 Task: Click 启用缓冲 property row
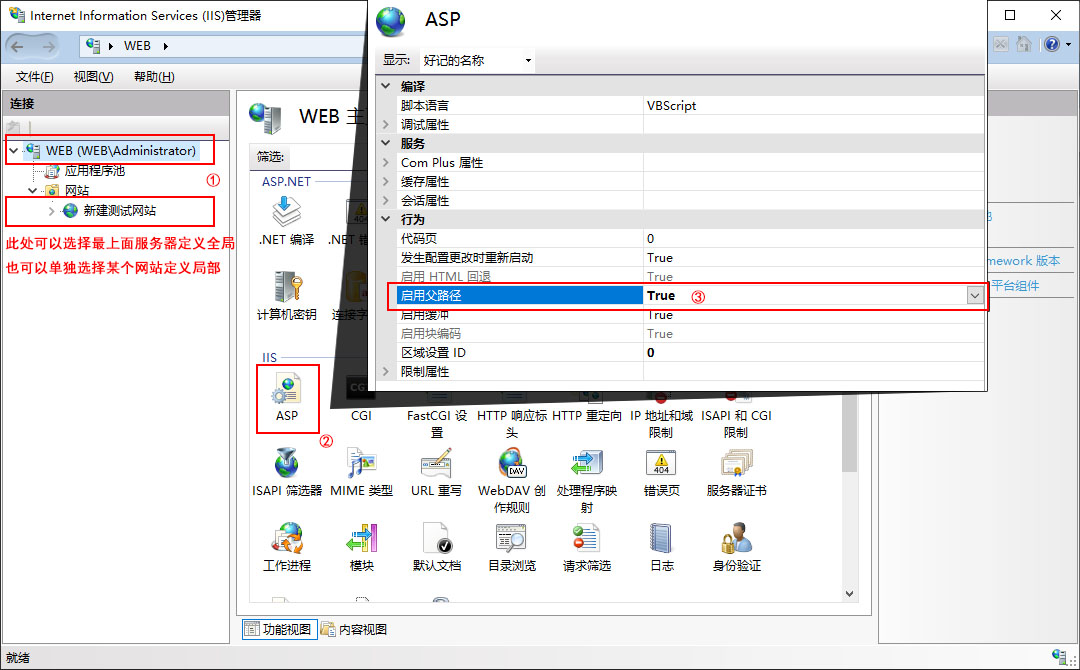(x=691, y=315)
